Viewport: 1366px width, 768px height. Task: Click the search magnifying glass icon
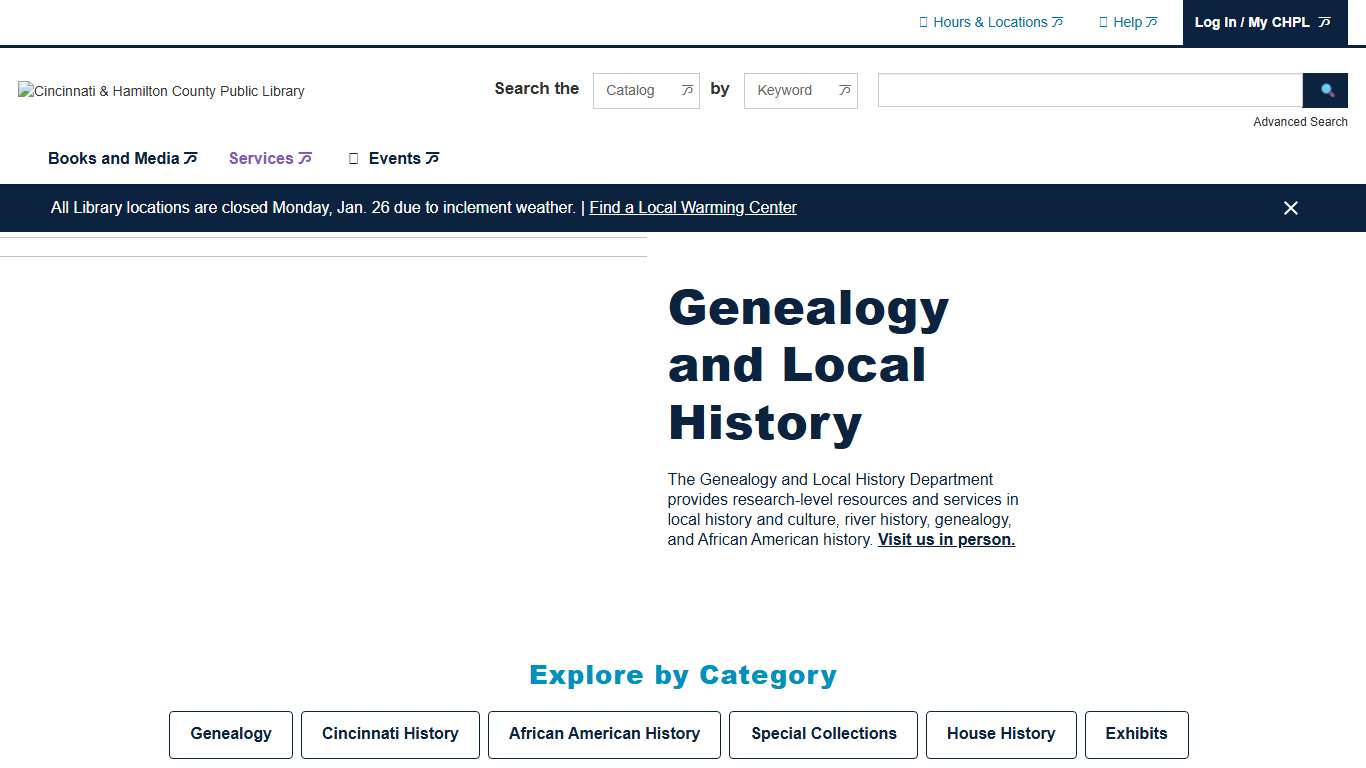click(x=1325, y=90)
